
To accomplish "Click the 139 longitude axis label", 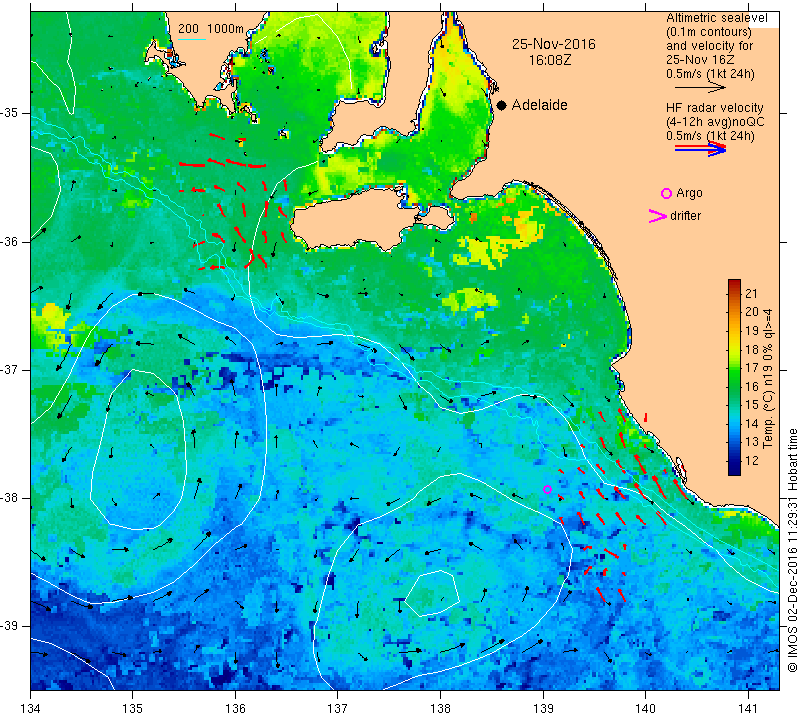I will 543,709.
